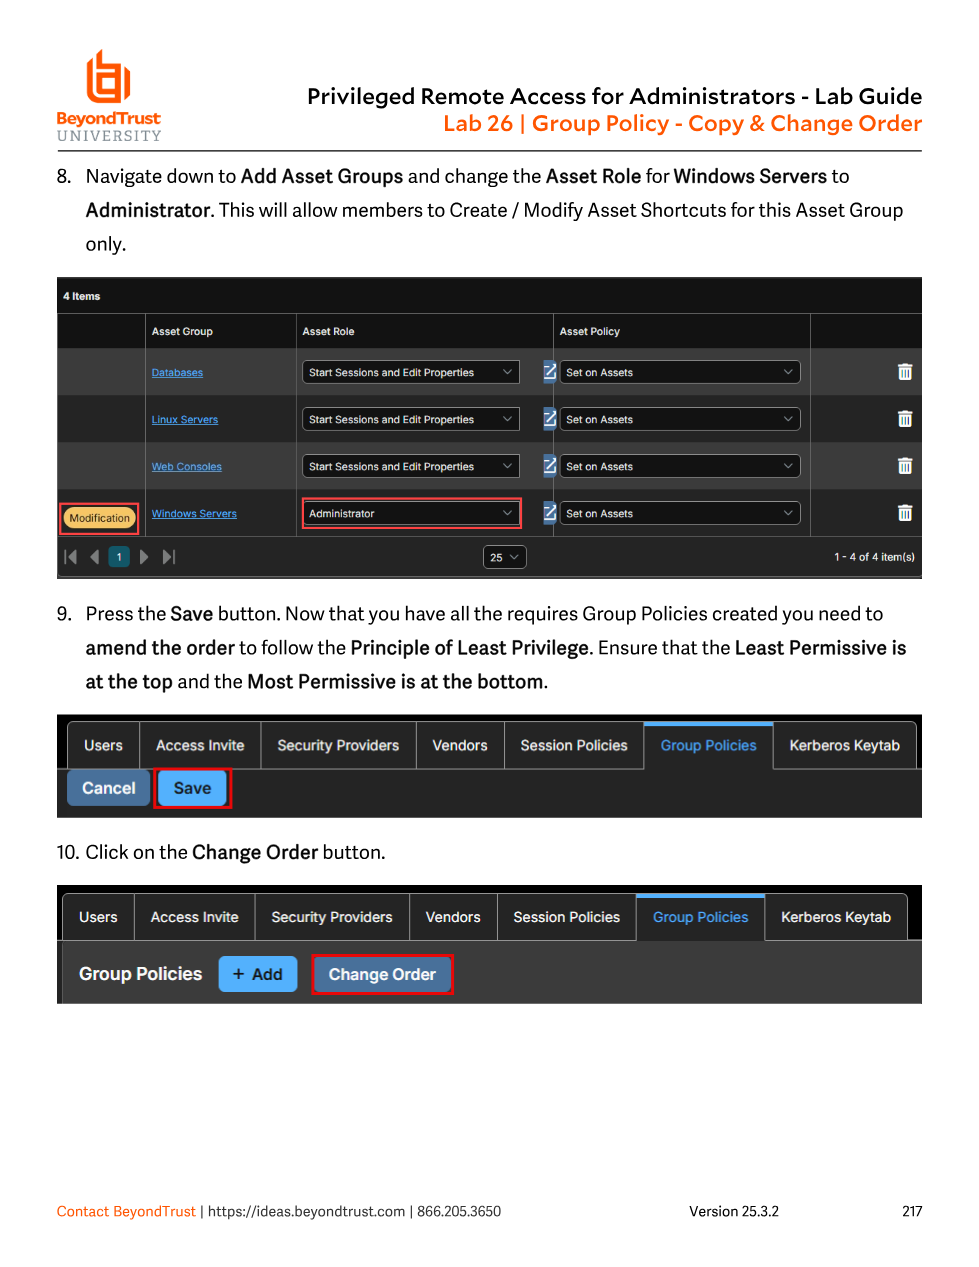Click the BeyondTrust University logo

tap(109, 96)
